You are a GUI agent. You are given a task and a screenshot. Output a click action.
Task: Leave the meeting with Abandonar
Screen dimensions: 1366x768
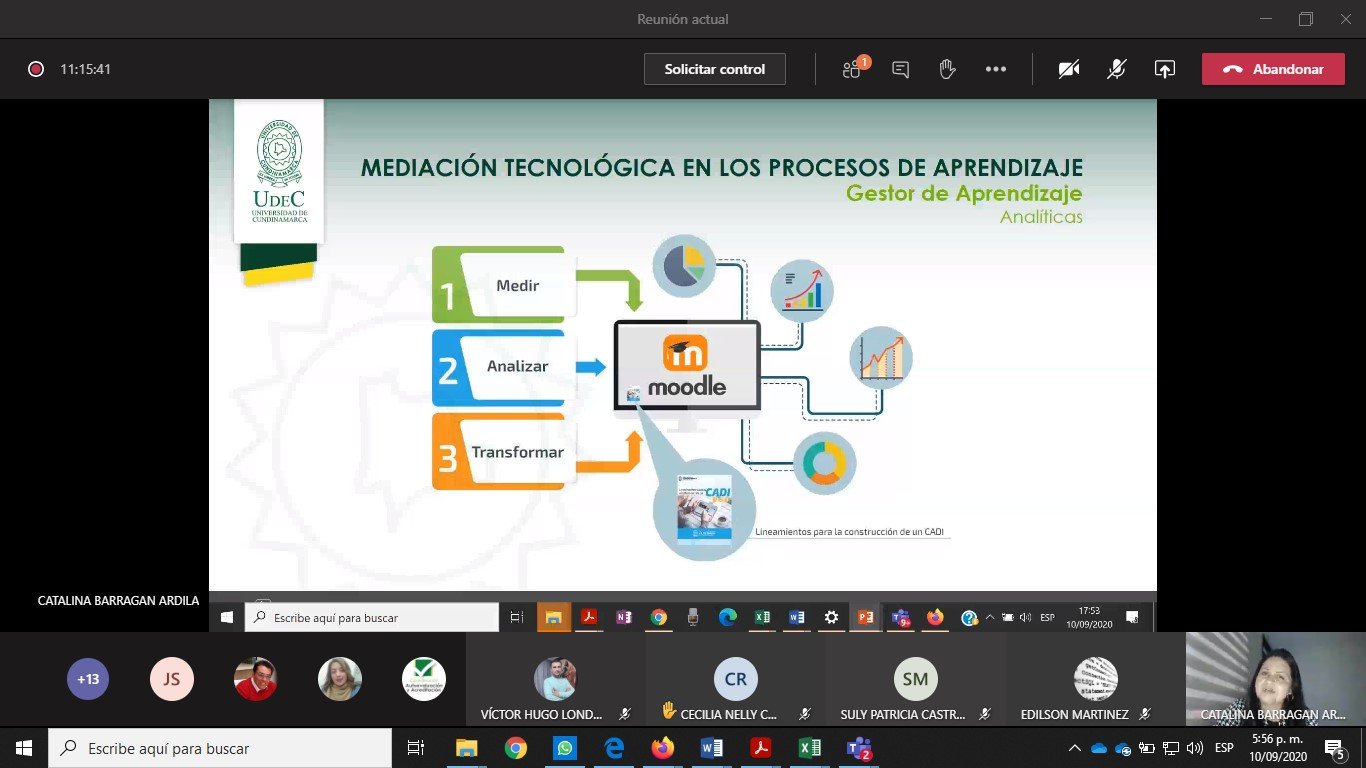point(1273,69)
